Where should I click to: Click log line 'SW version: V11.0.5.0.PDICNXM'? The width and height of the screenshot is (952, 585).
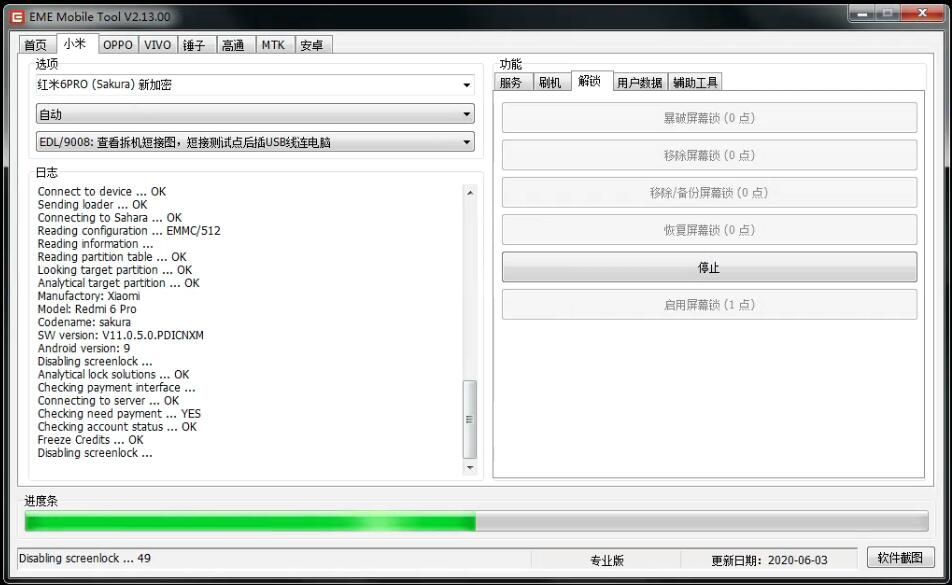120,336
